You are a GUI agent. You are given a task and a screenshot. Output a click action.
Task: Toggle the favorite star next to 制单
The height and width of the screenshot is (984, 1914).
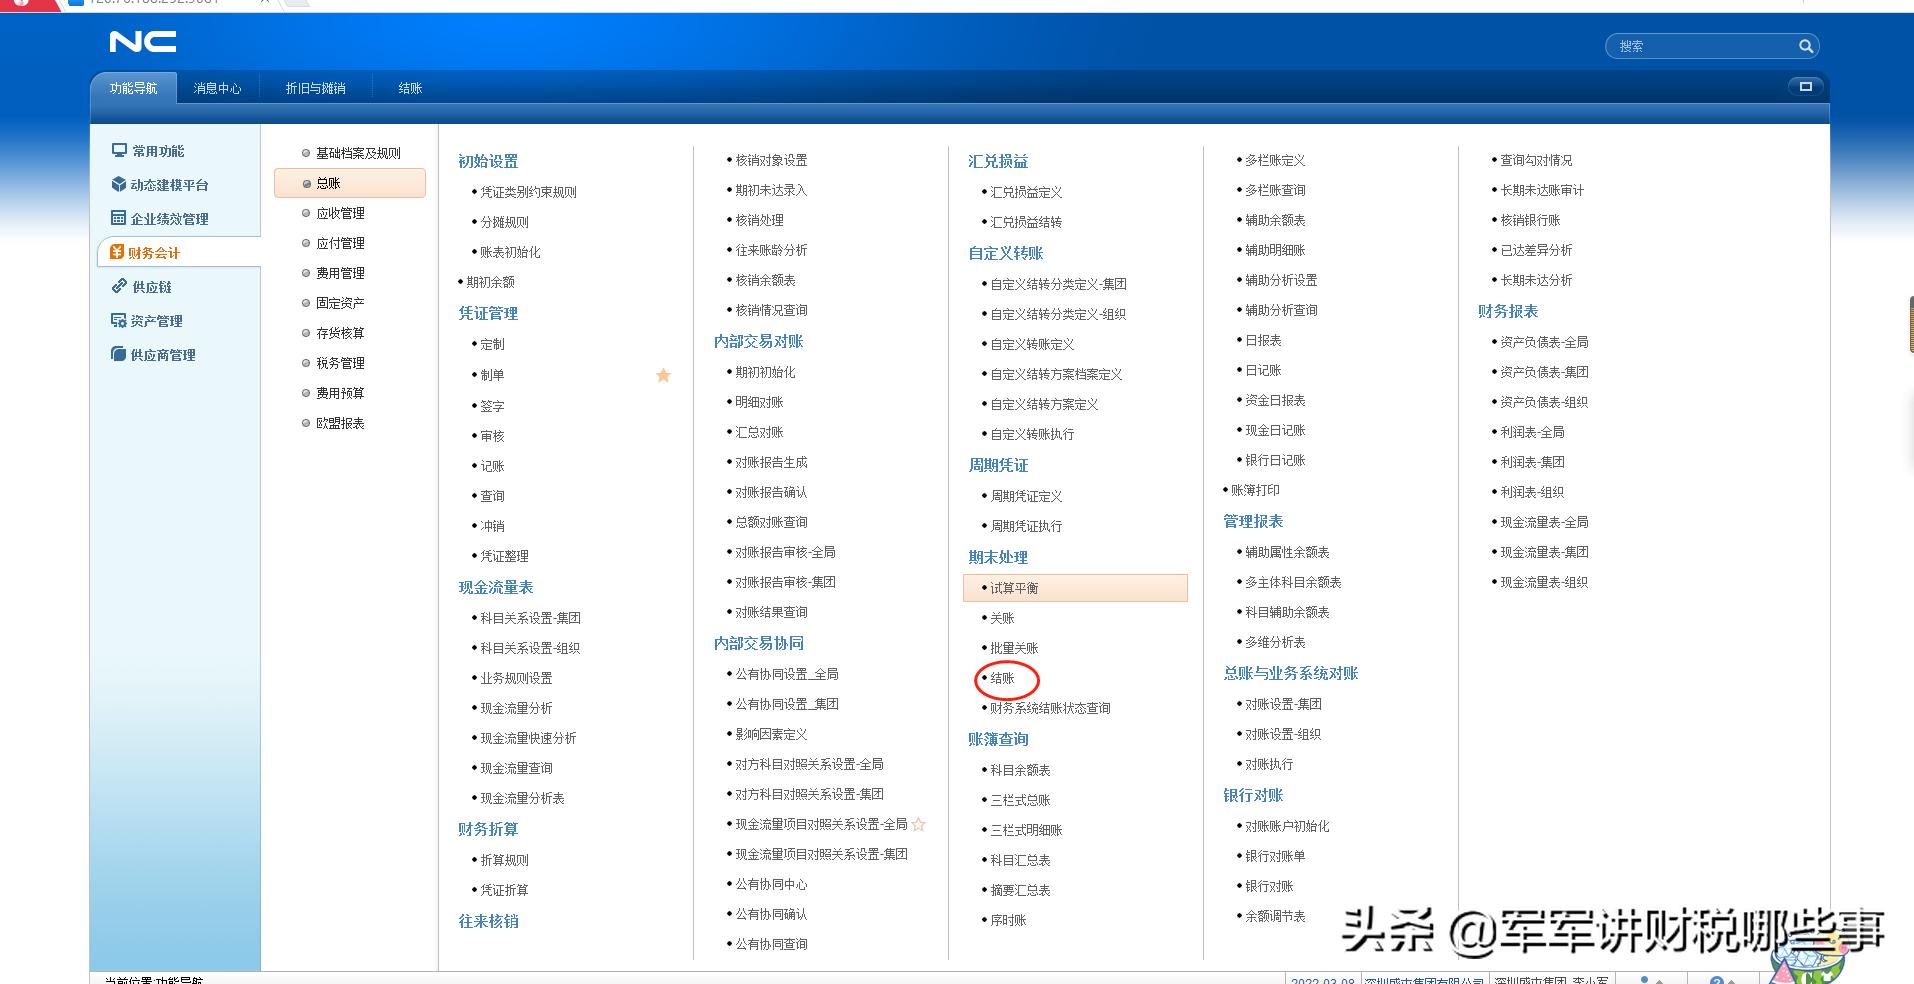pyautogui.click(x=663, y=375)
